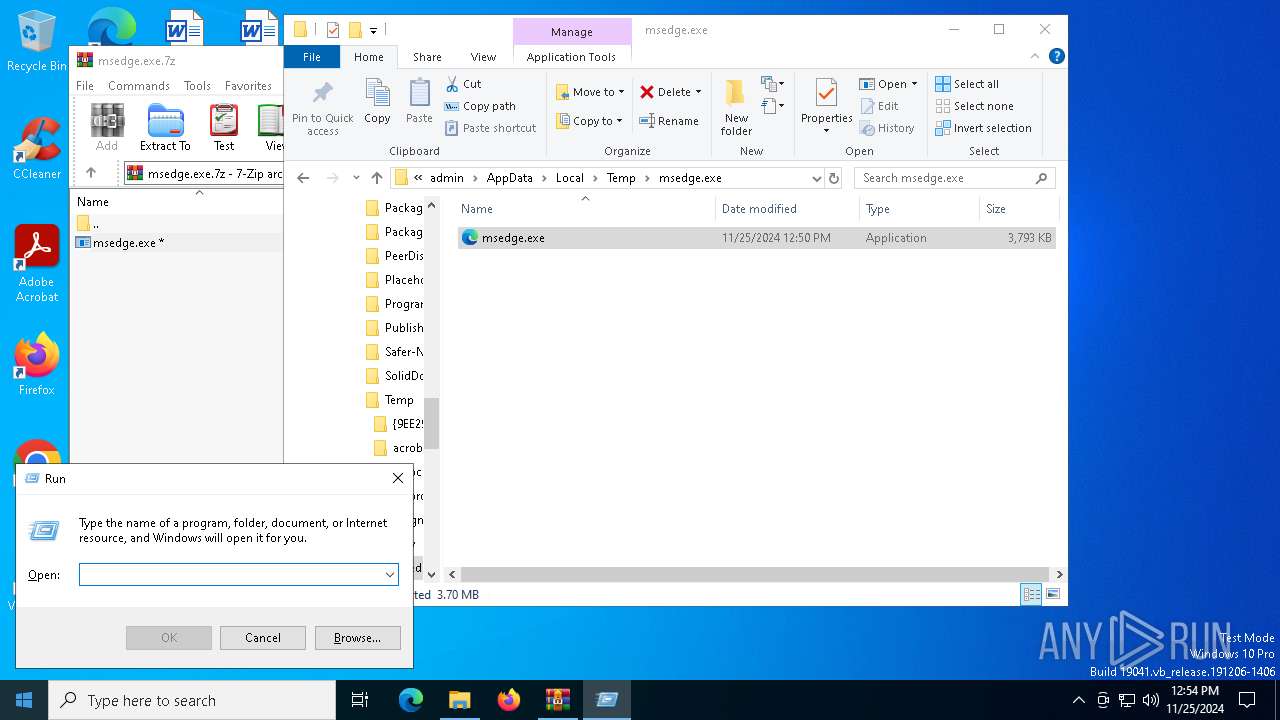Screen dimensions: 1280x720
Task: Click Select none in ribbon
Action: pos(974,106)
